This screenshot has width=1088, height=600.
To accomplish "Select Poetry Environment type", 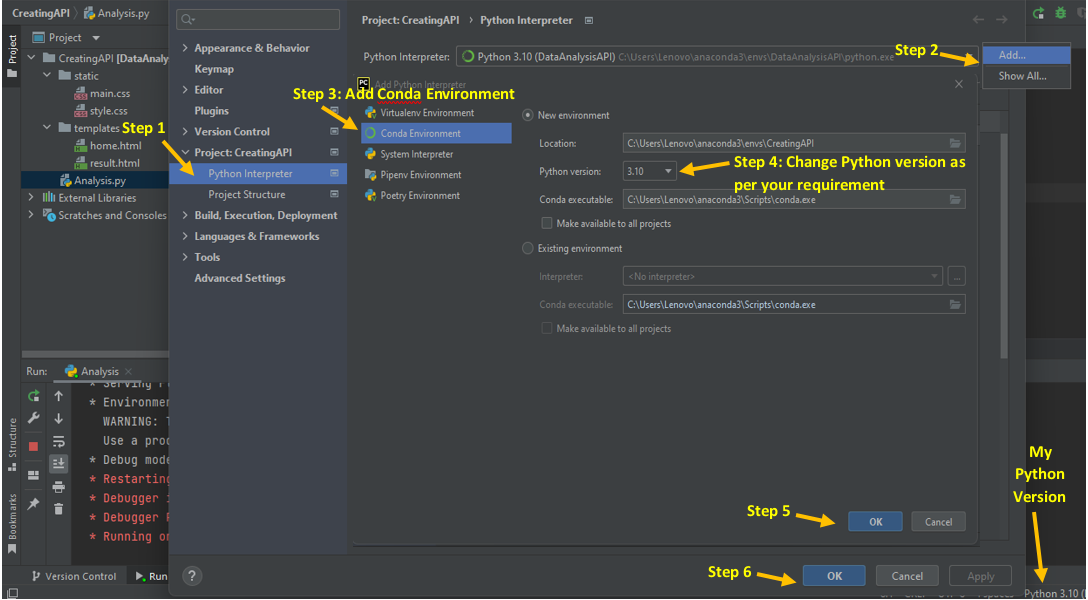I will 436,196.
